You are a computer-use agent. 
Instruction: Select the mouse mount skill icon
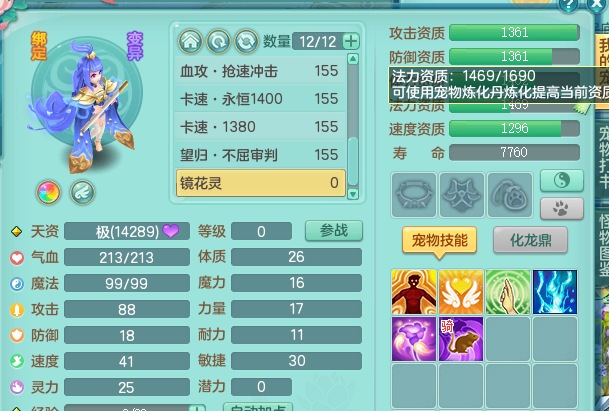click(461, 339)
